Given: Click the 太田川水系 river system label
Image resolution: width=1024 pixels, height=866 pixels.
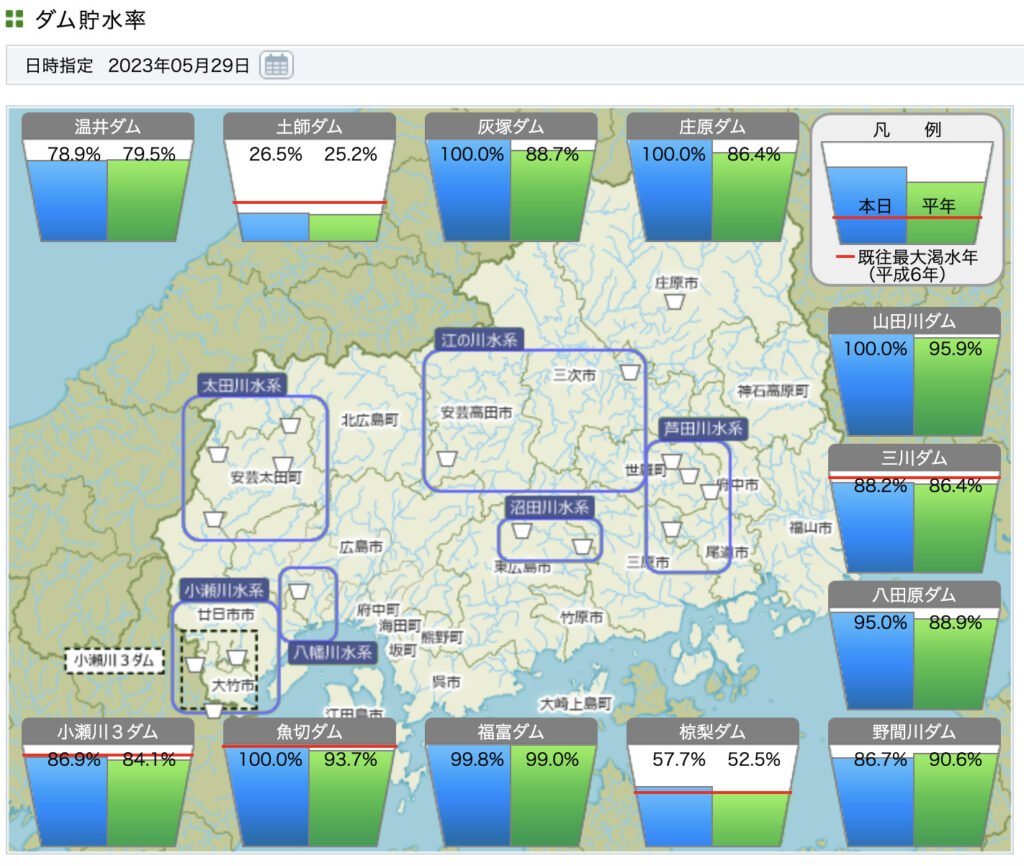Looking at the screenshot, I should pos(242,385).
